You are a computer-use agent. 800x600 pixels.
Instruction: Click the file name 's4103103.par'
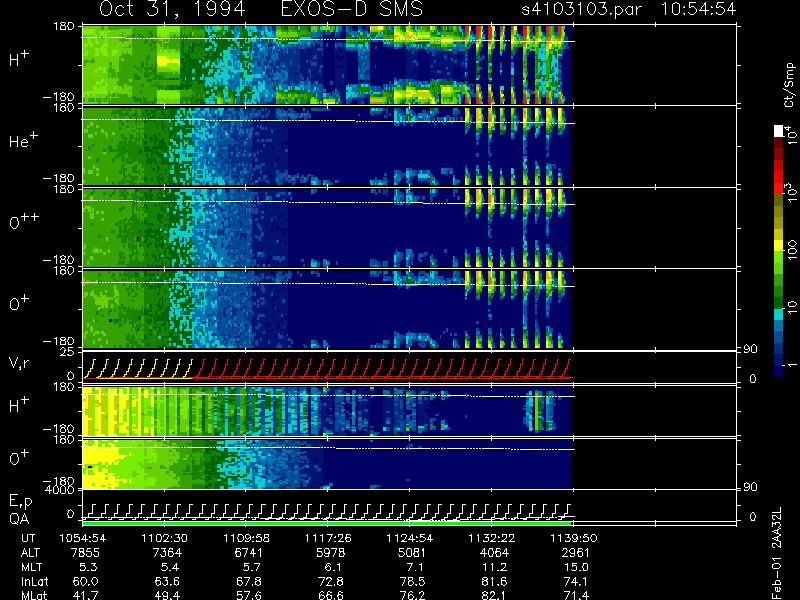coord(581,9)
